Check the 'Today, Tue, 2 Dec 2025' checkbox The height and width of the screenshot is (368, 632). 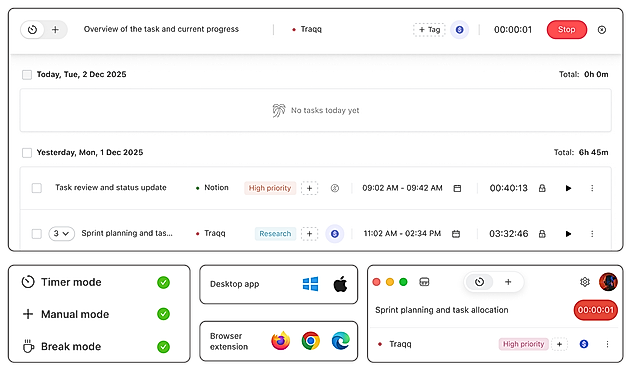pyautogui.click(x=27, y=75)
